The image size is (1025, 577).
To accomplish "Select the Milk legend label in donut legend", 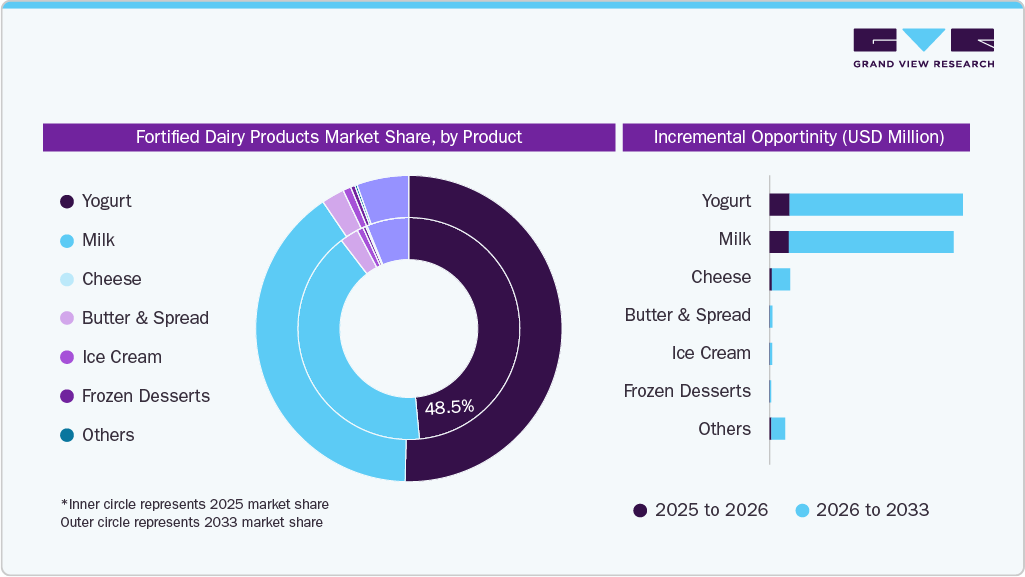I will [98, 240].
